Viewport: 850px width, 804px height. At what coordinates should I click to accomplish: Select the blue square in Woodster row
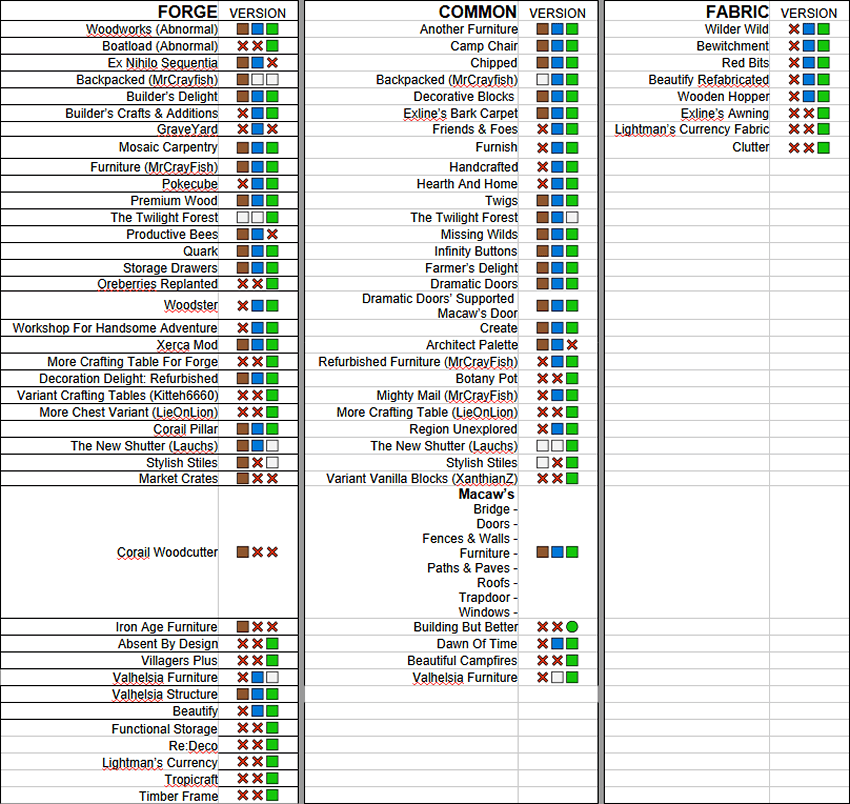click(x=257, y=306)
